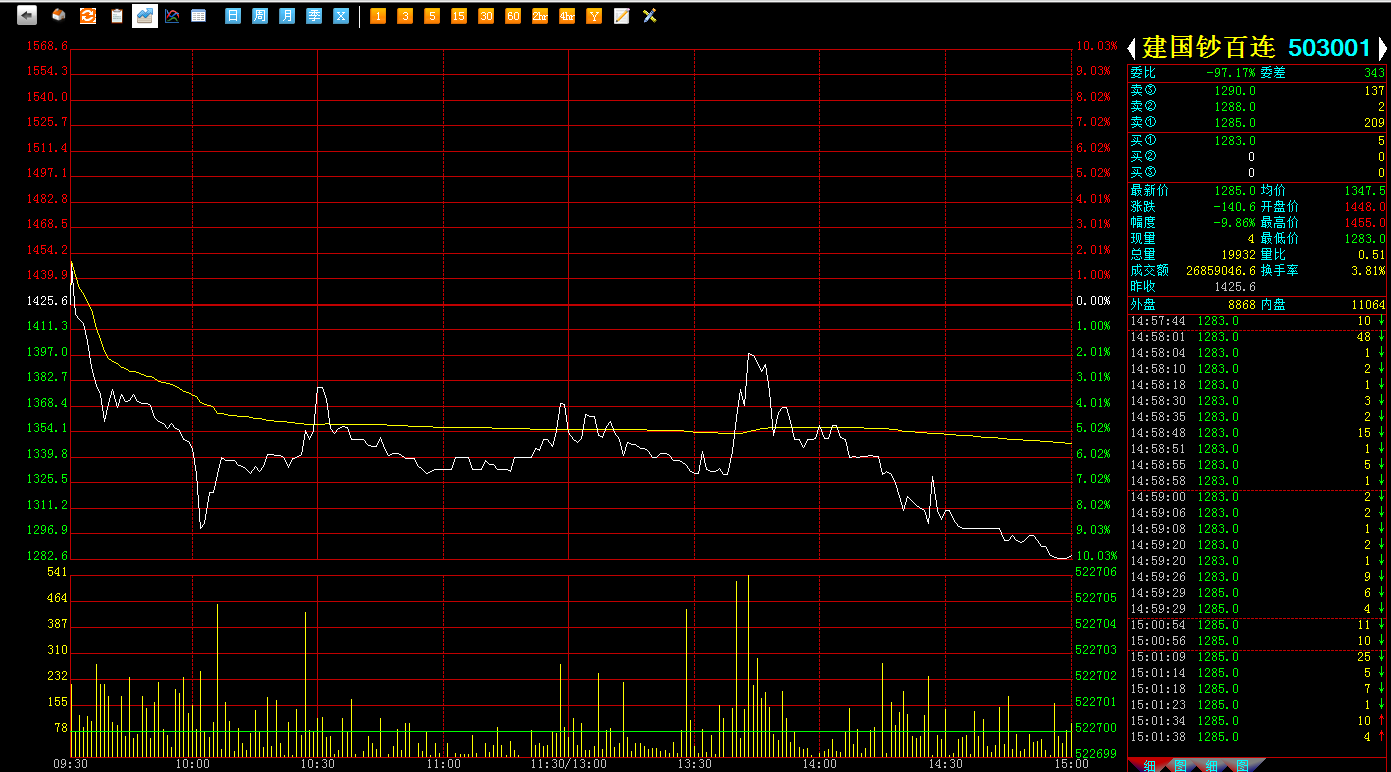Open the crossed tools settings icon
1391x772 pixels.
click(x=650, y=16)
